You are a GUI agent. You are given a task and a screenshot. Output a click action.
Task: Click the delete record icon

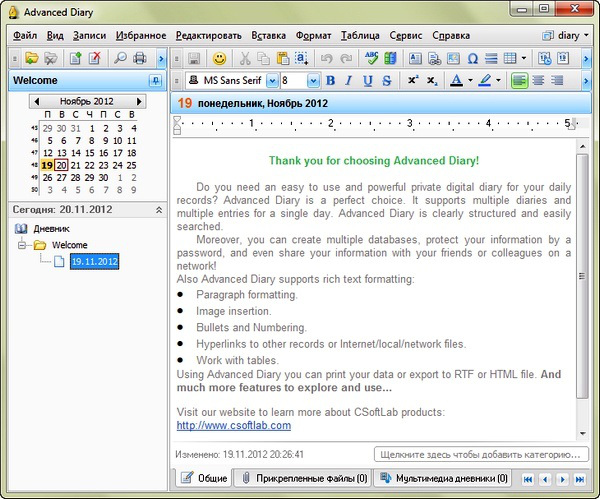click(x=95, y=58)
